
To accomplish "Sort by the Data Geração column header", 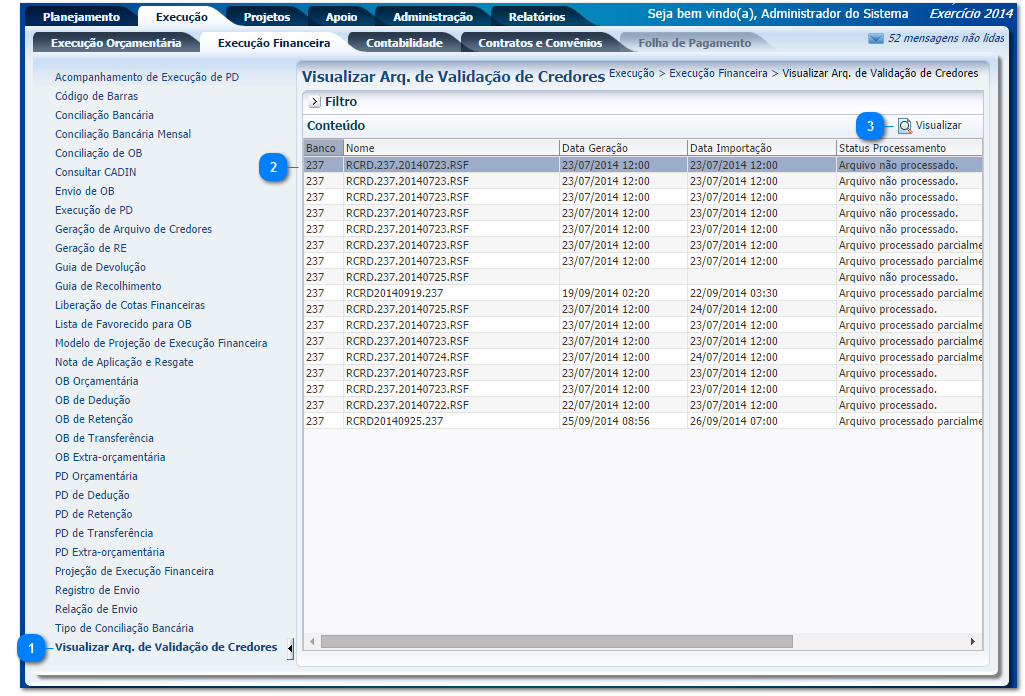I will point(595,148).
